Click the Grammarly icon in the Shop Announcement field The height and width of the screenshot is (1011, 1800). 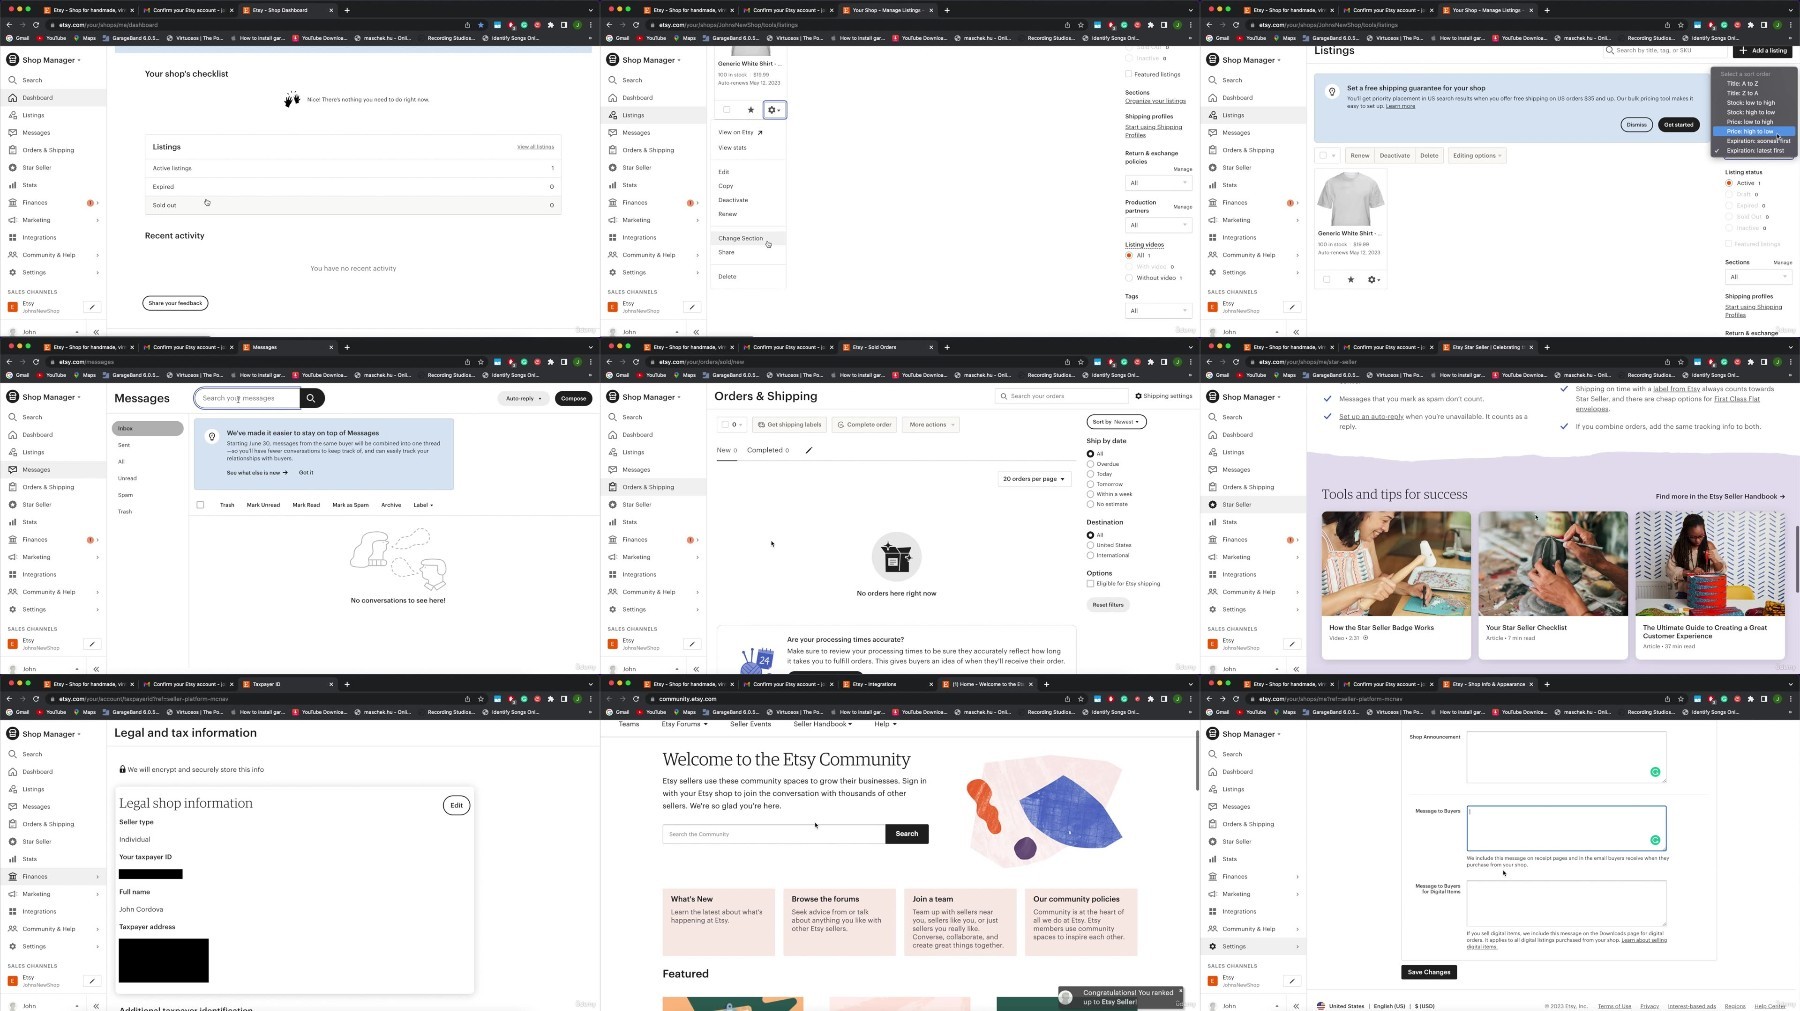[1655, 772]
